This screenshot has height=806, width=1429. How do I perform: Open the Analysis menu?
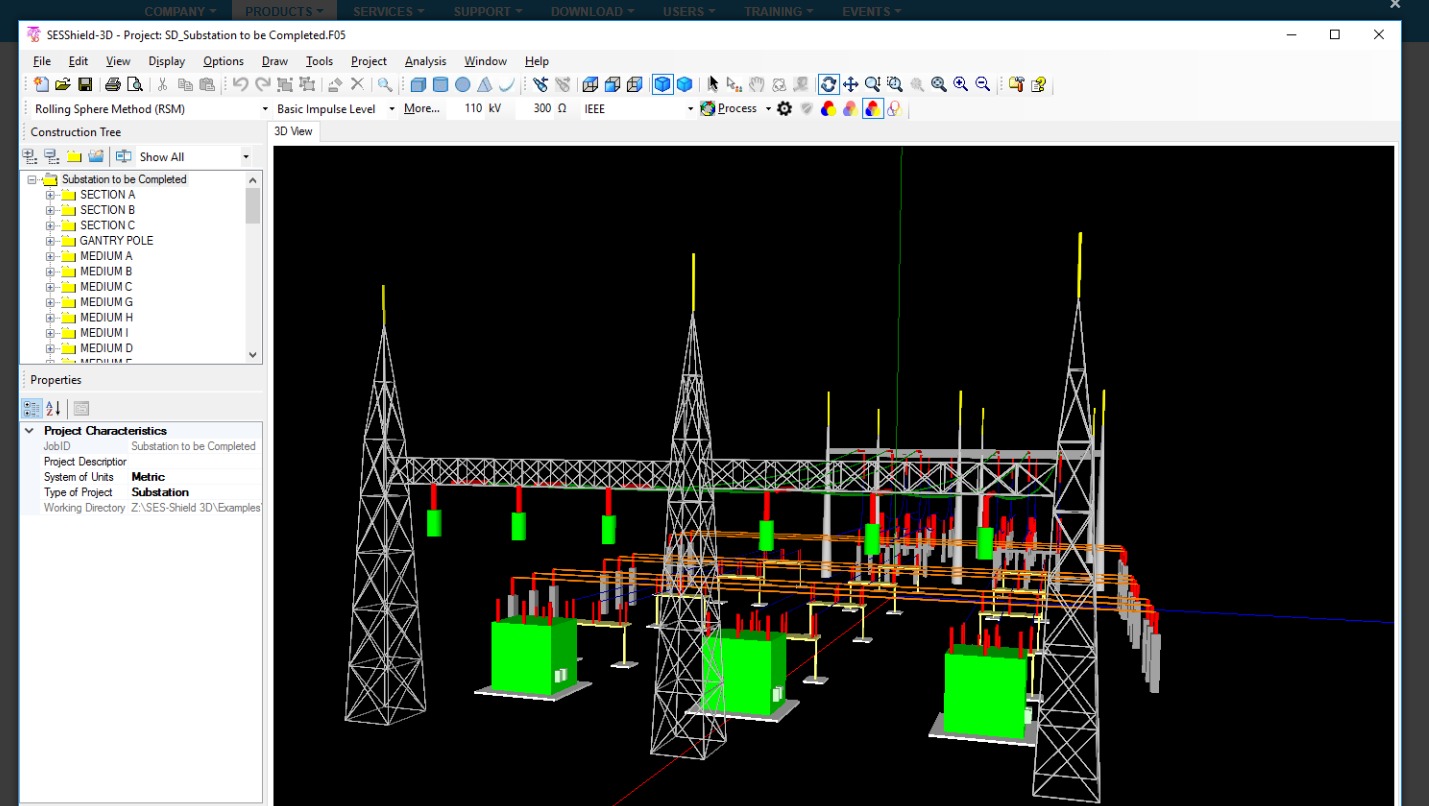pyautogui.click(x=425, y=61)
